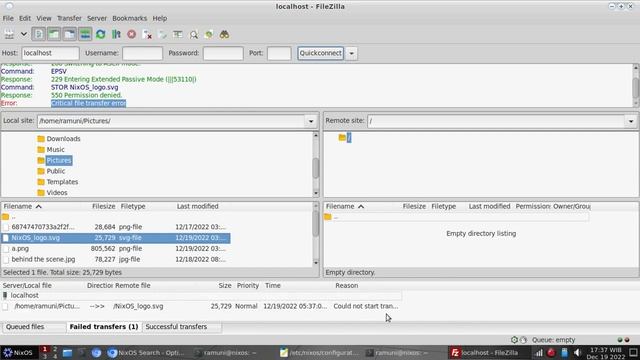Open the View menu
This screenshot has width=640, height=360.
click(x=44, y=18)
